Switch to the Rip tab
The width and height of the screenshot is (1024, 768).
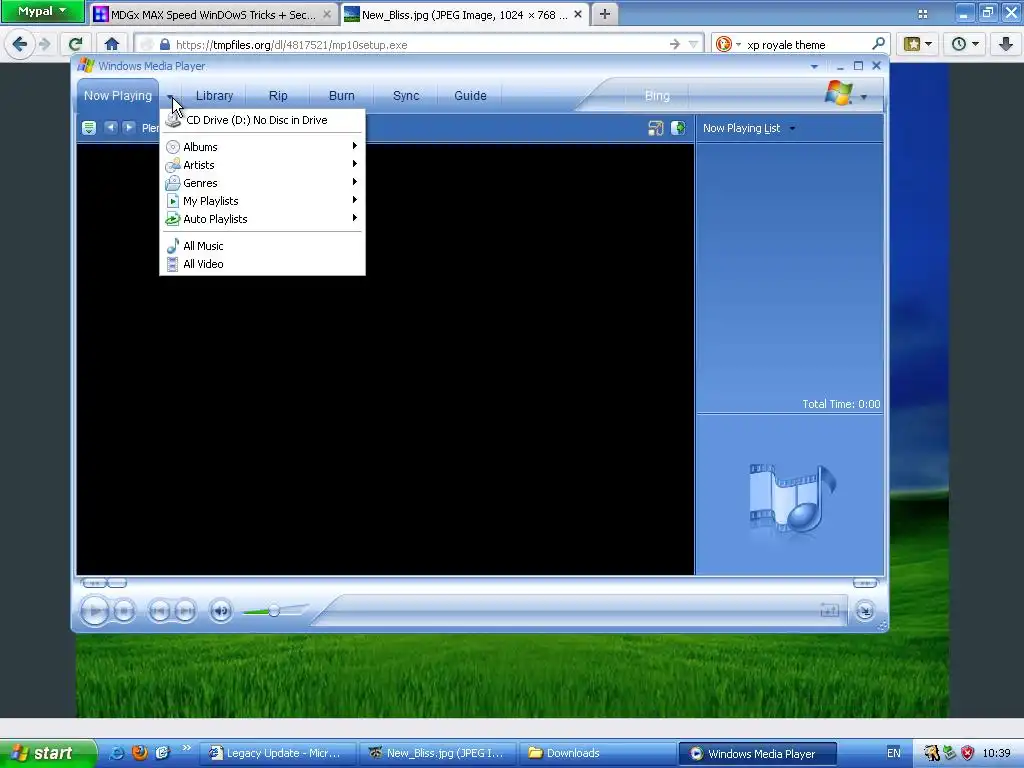pyautogui.click(x=278, y=95)
